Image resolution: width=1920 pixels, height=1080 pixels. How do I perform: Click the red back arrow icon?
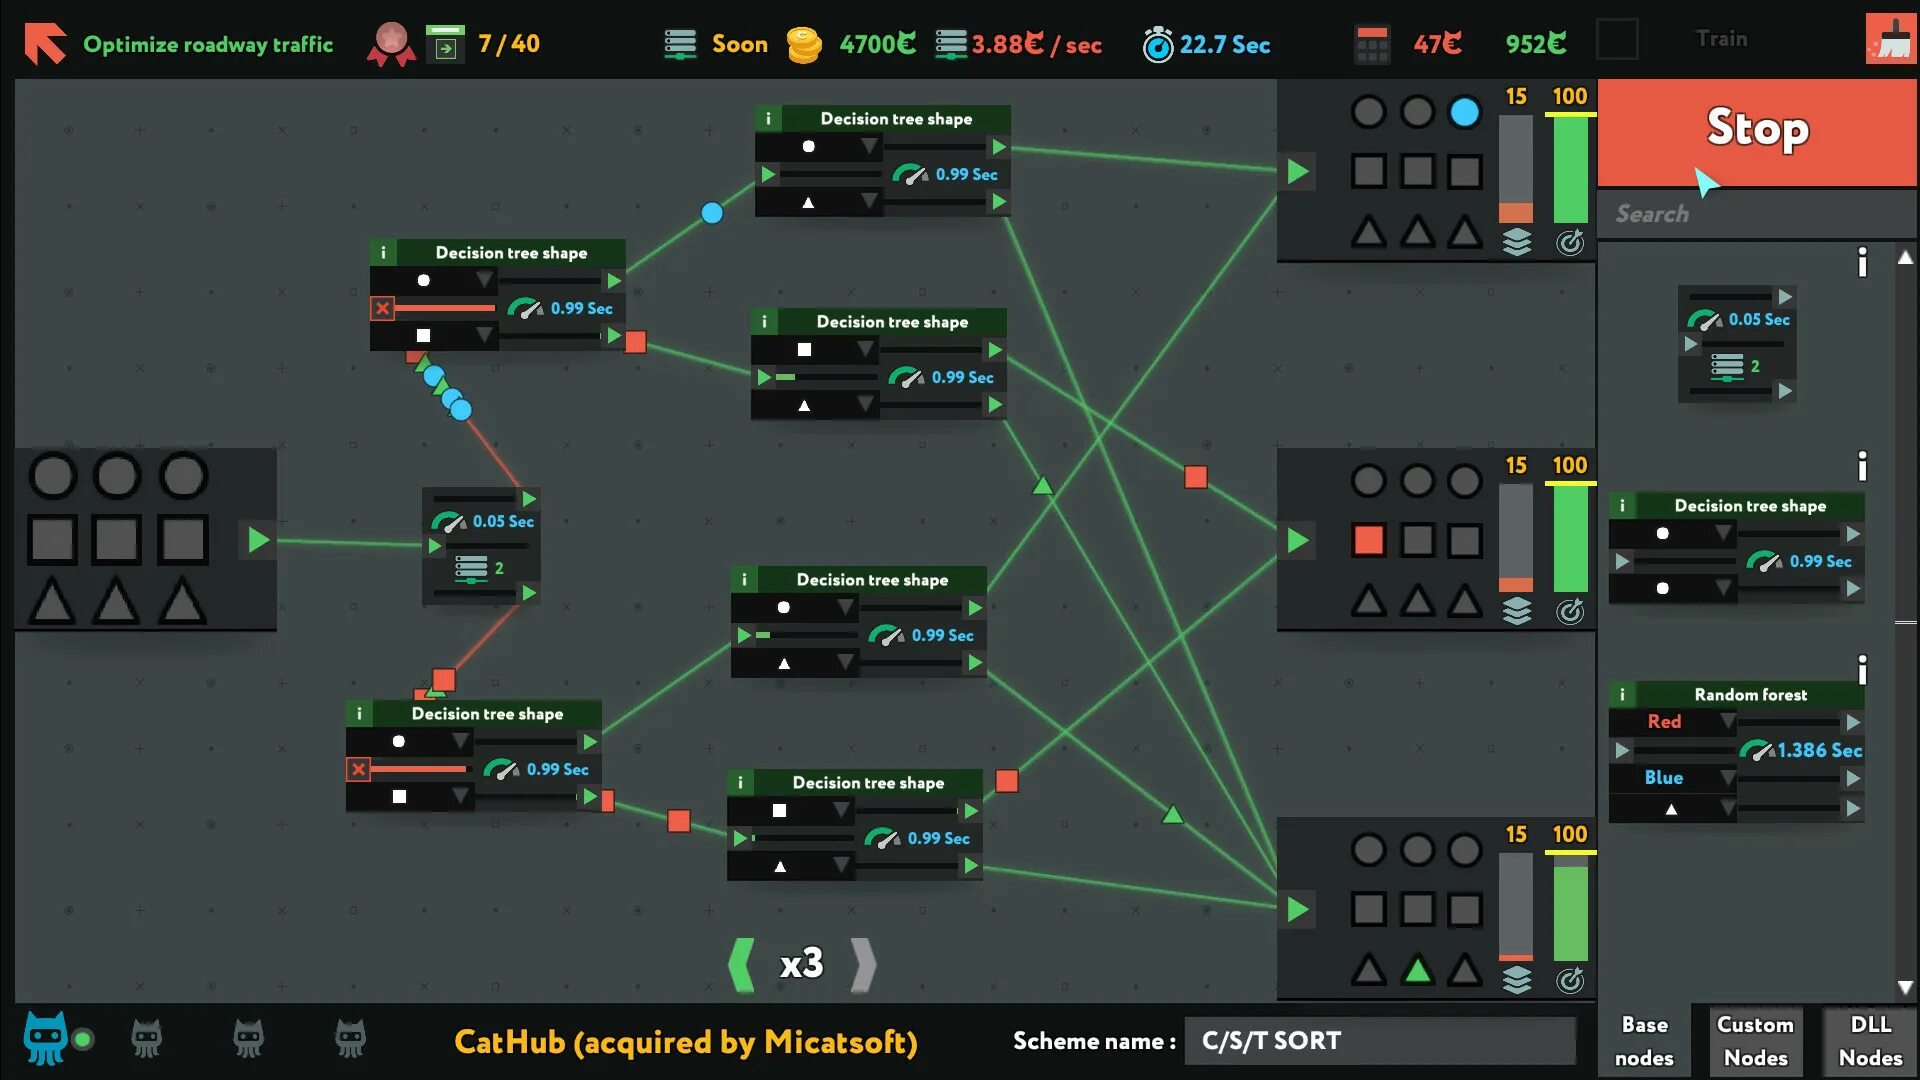[x=45, y=44]
